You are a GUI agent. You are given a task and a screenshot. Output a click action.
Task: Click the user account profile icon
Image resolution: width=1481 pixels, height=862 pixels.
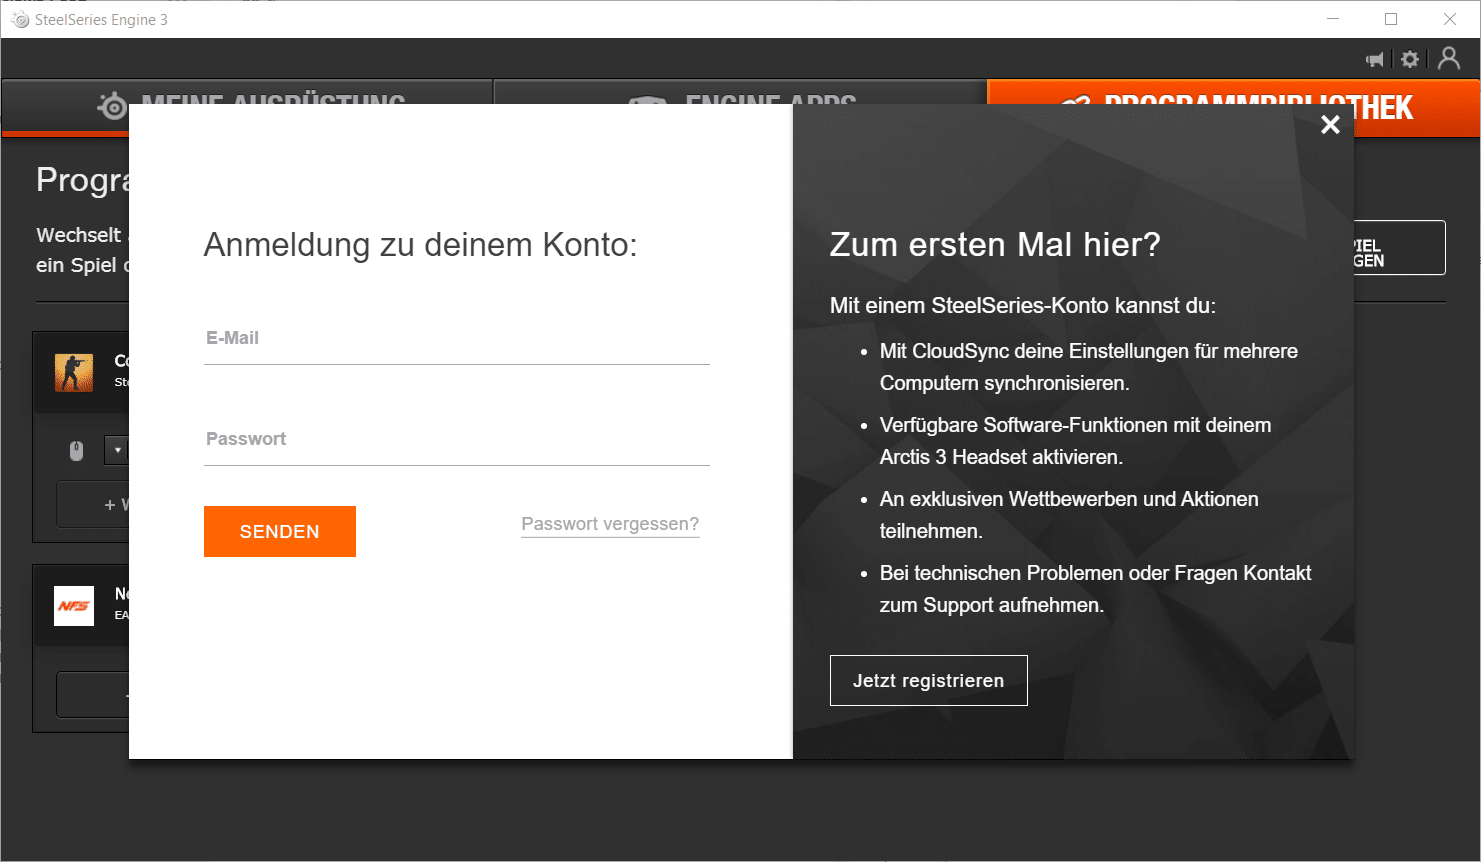pos(1448,59)
